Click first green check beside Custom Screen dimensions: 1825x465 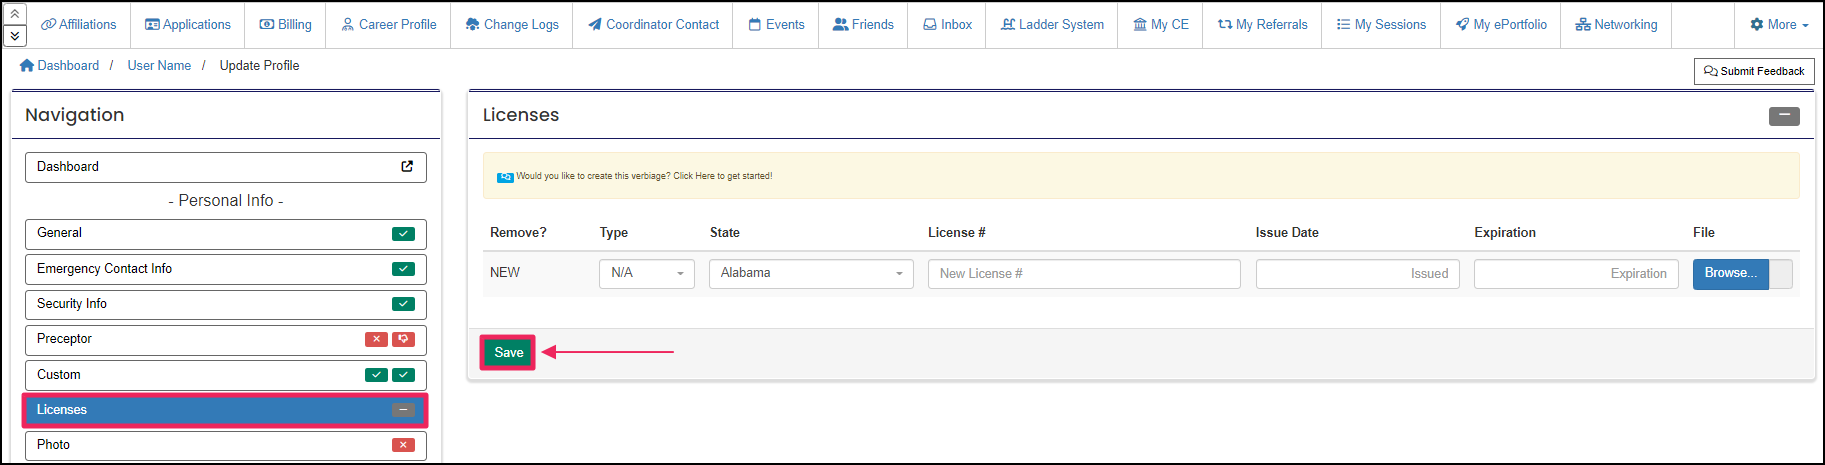click(376, 375)
